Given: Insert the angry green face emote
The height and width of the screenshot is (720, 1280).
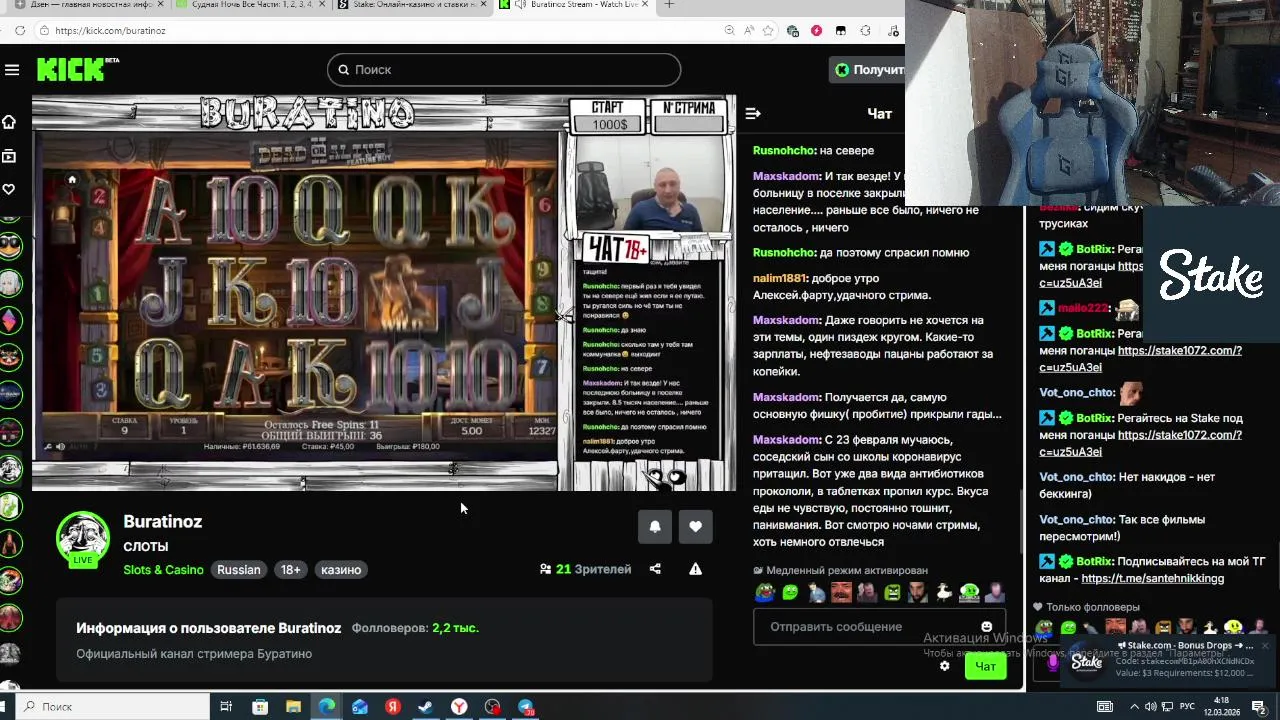Looking at the screenshot, I should point(893,592).
